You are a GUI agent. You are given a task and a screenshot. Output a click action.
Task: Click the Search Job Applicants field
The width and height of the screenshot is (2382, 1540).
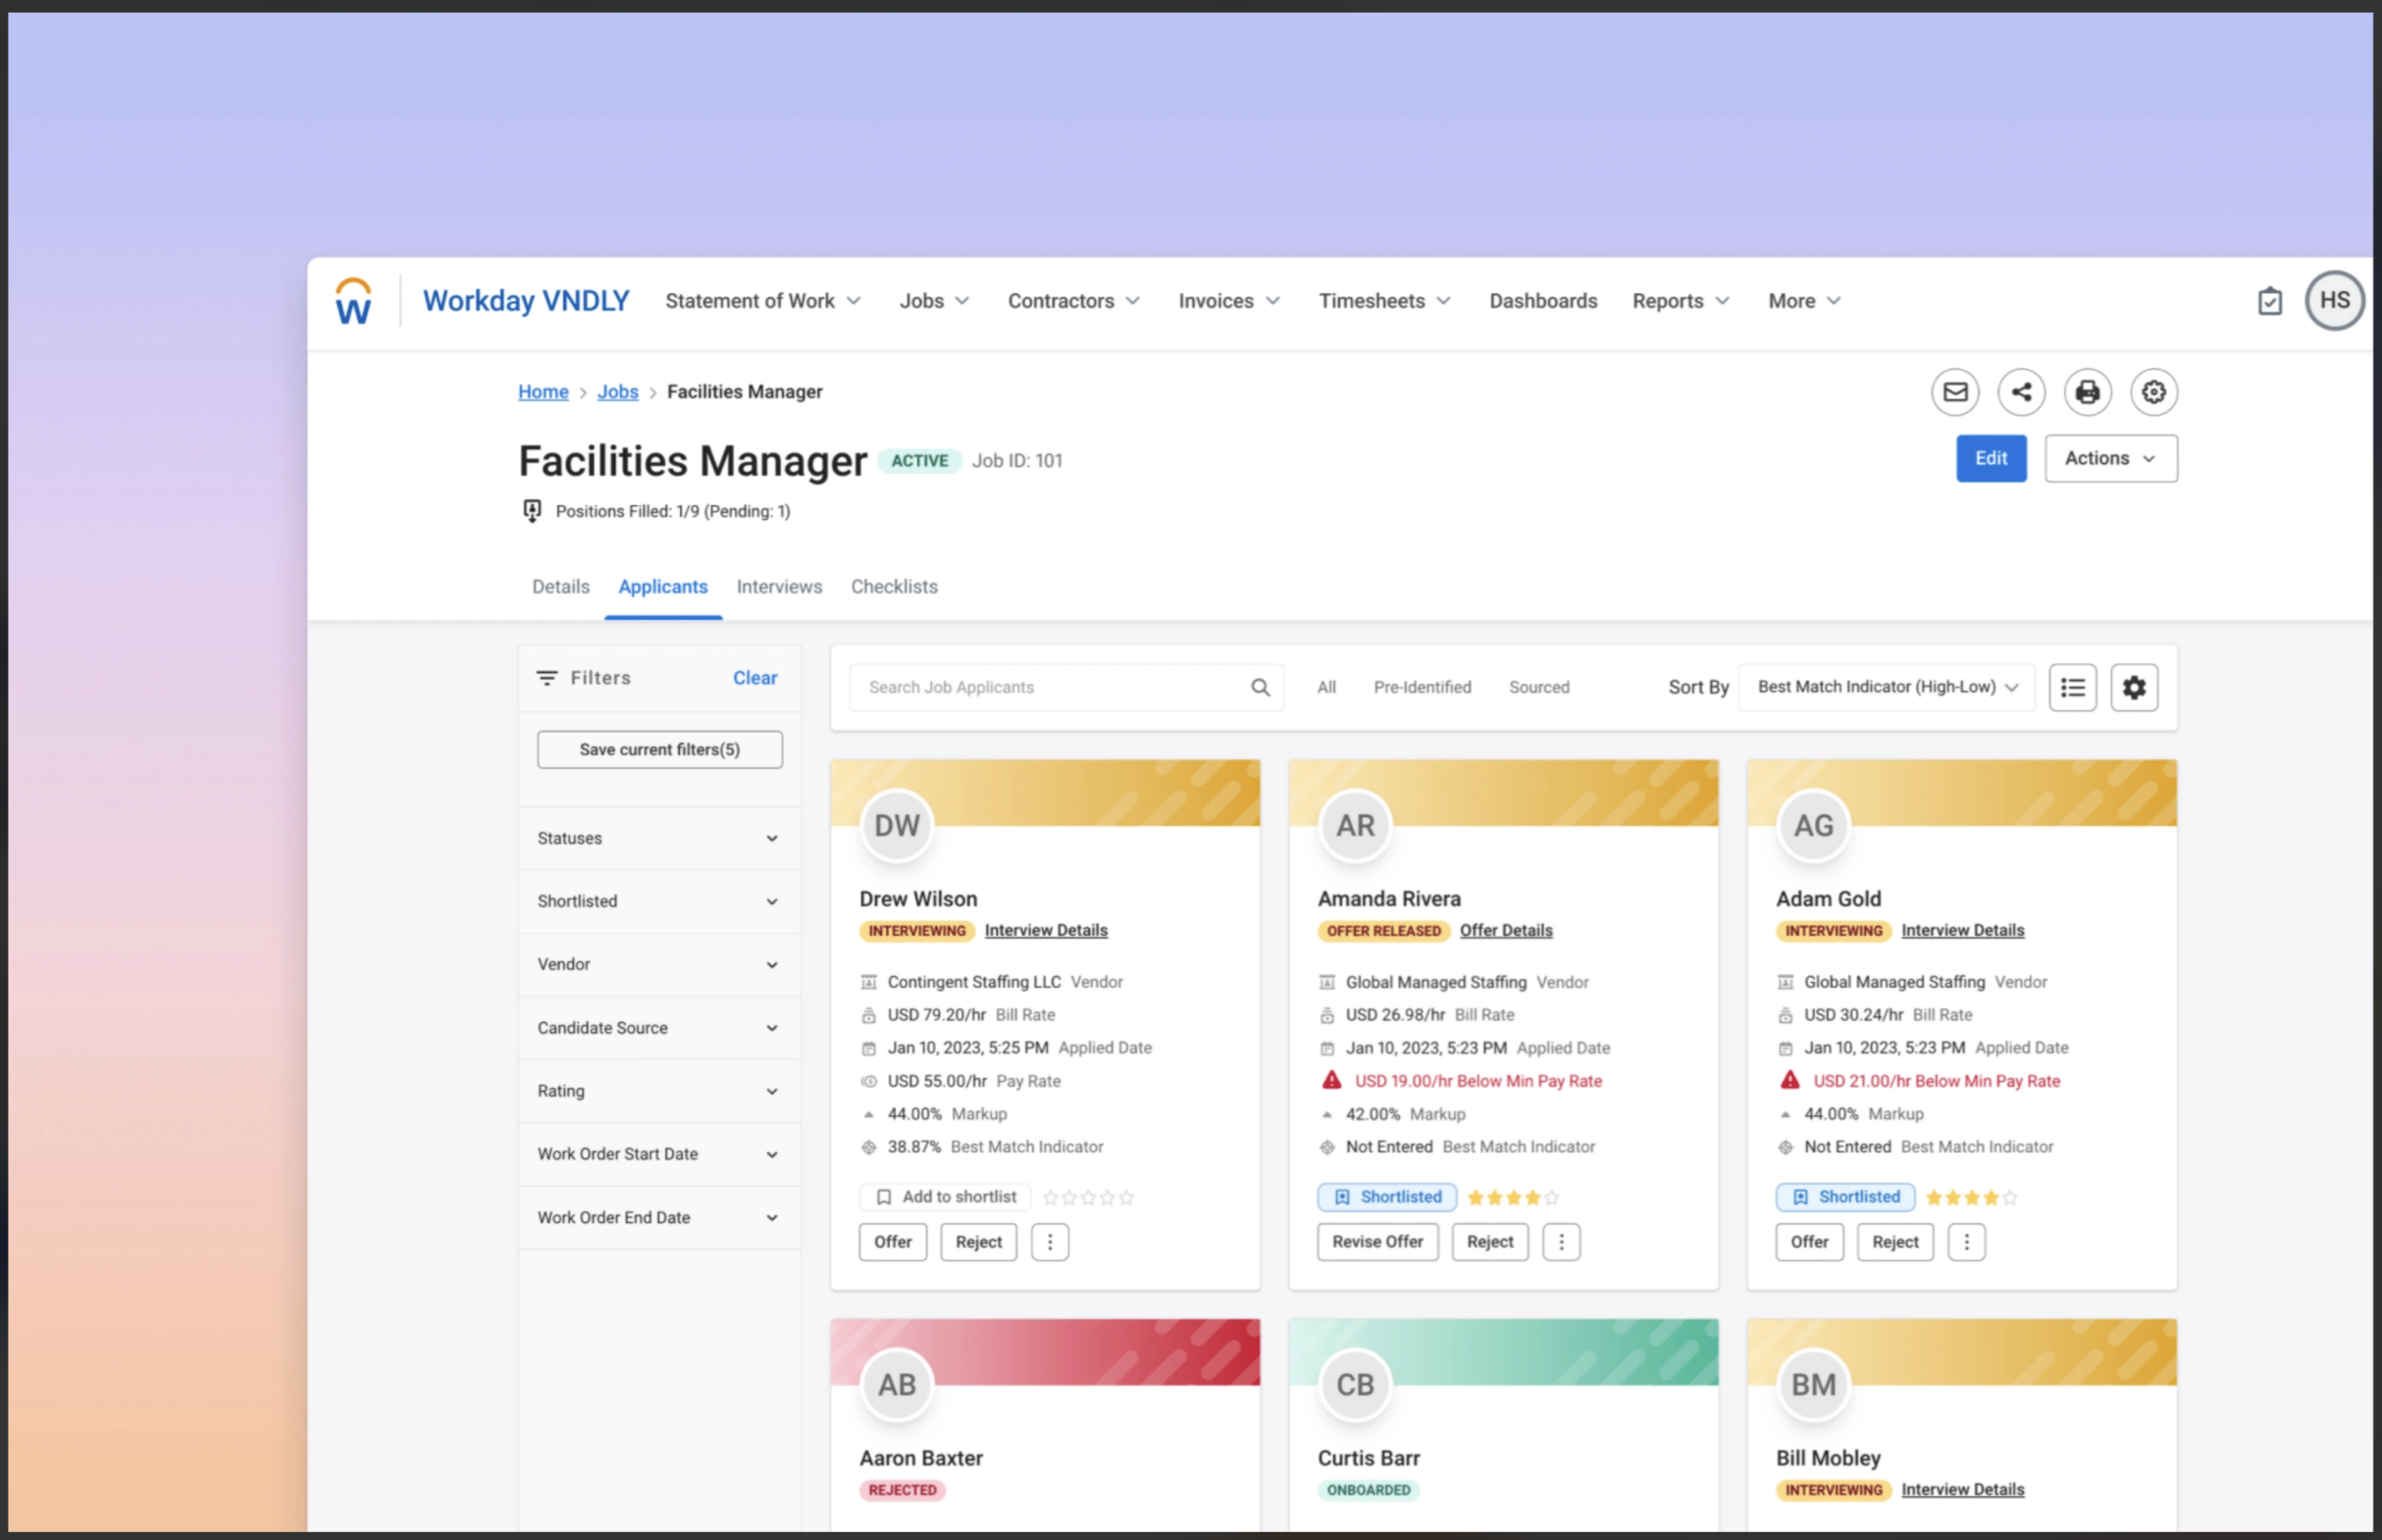pos(1050,688)
